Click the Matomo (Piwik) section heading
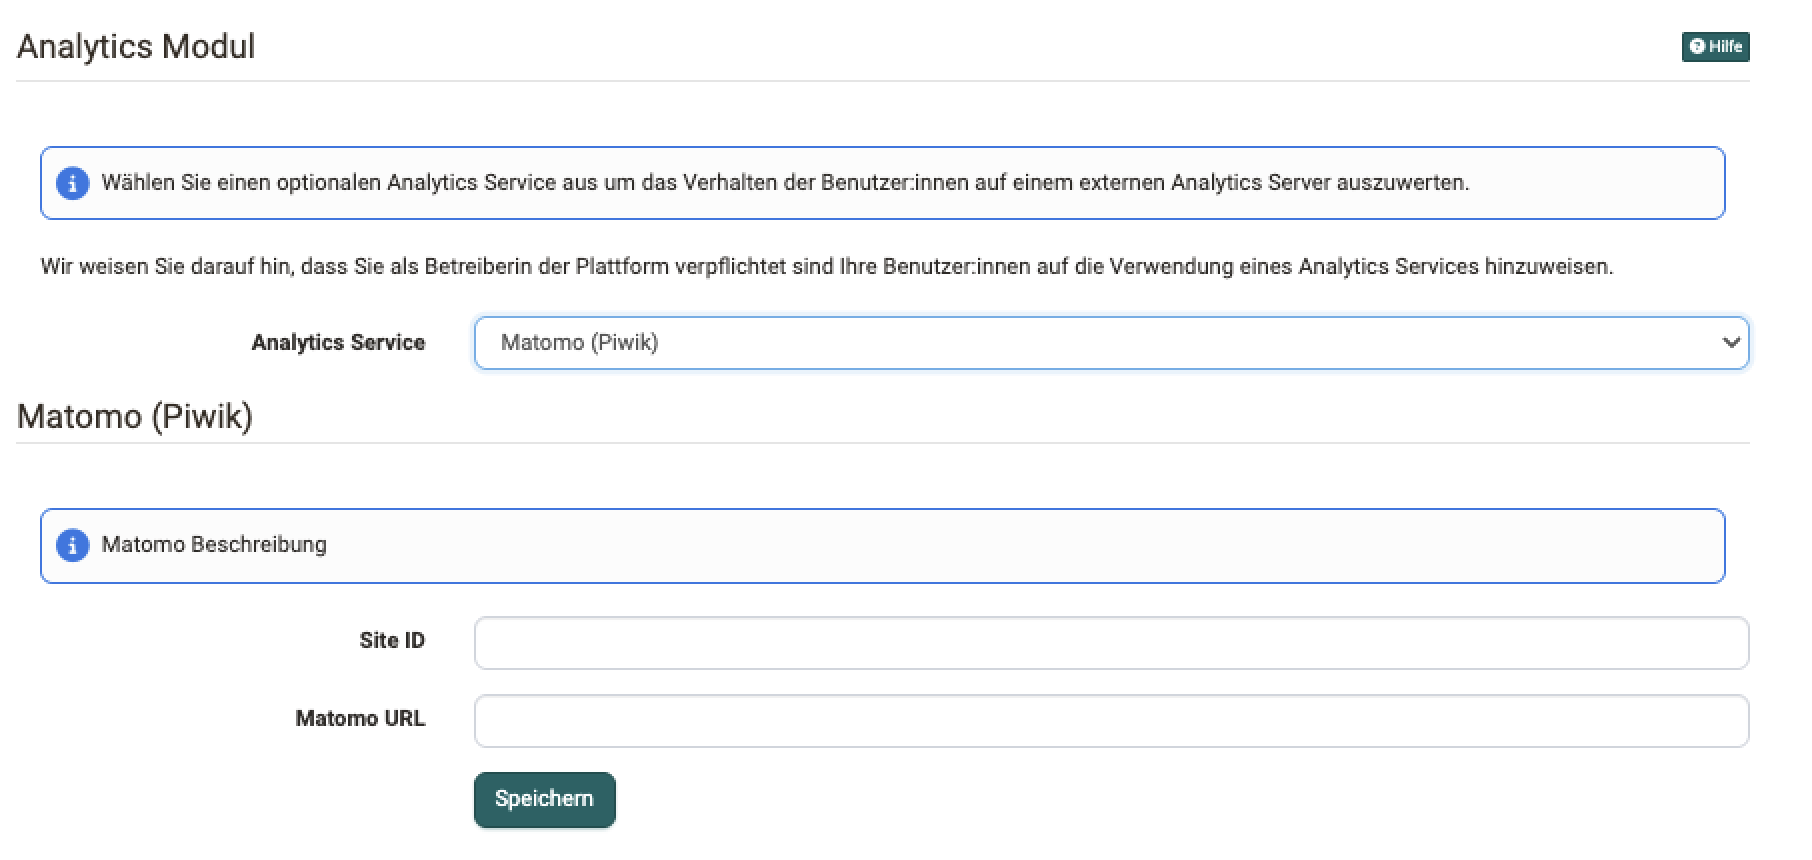Image resolution: width=1812 pixels, height=860 pixels. pos(135,416)
